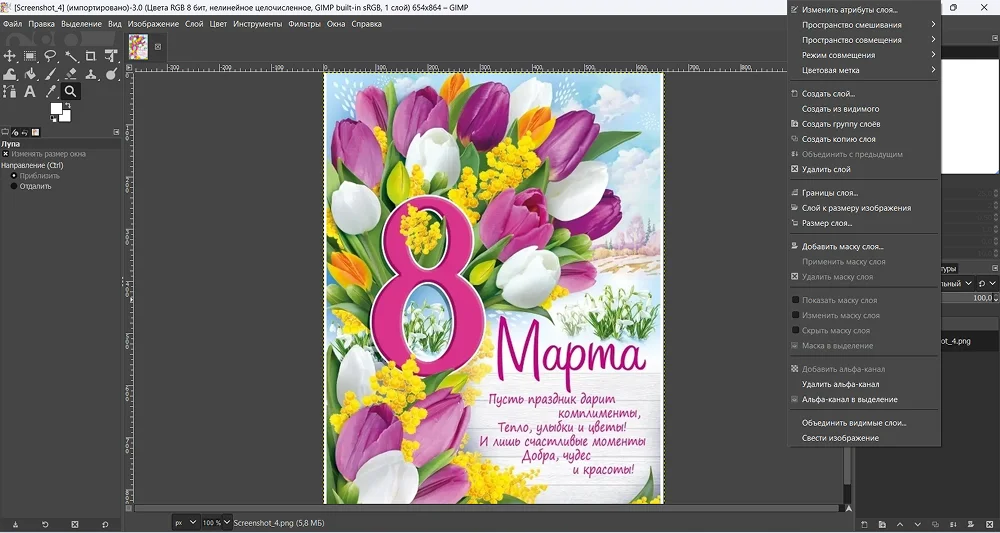
Task: Click the foreground color swatch
Action: [57, 109]
